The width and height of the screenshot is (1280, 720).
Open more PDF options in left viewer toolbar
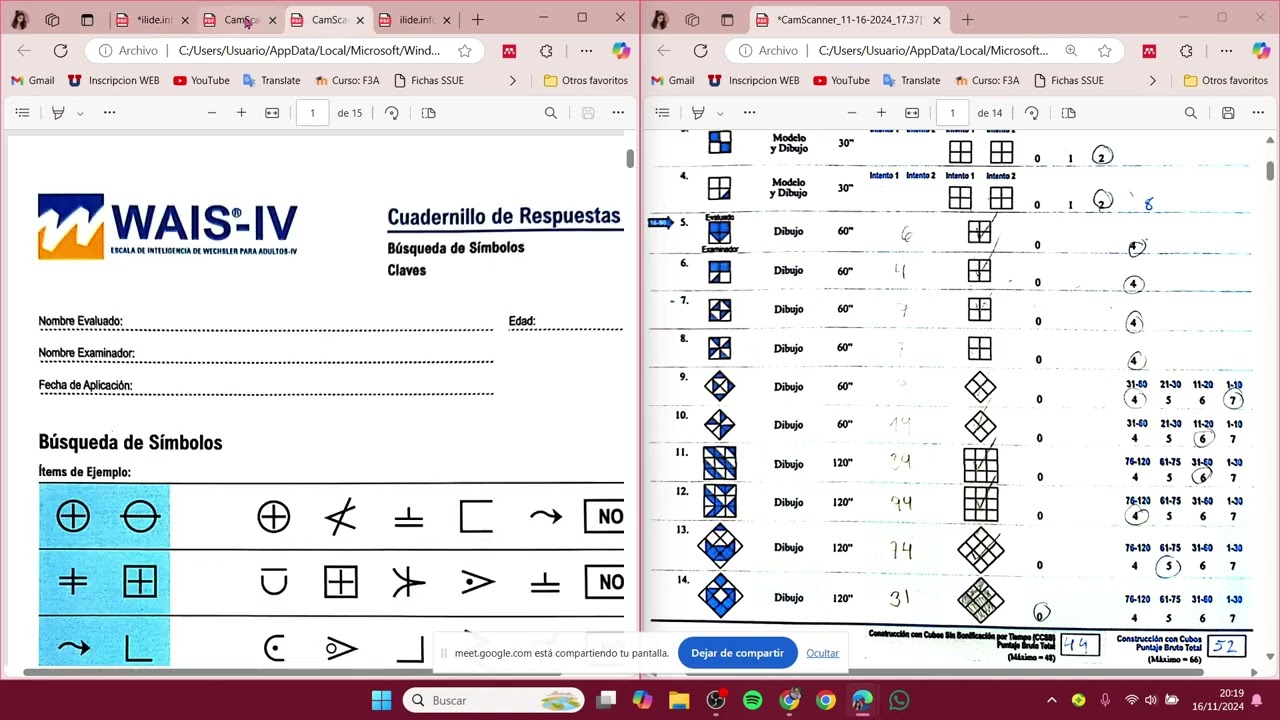618,113
